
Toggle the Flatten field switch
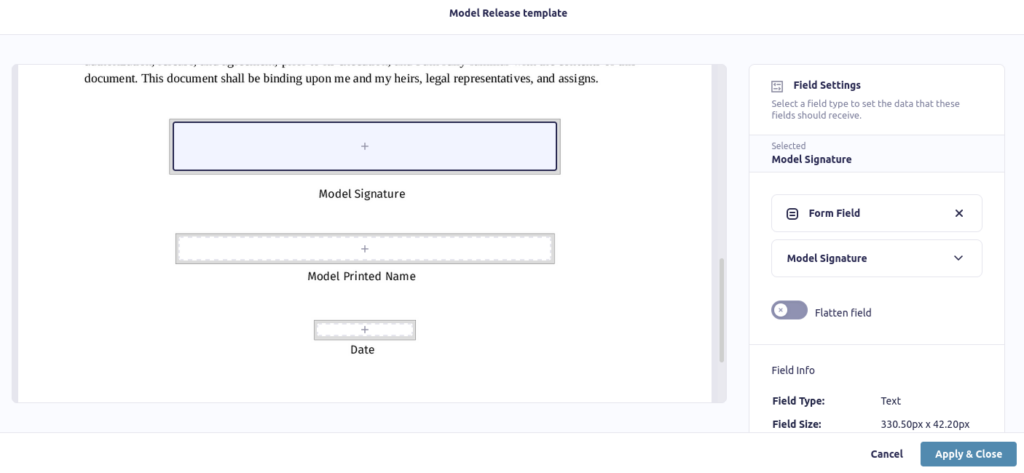pyautogui.click(x=789, y=310)
